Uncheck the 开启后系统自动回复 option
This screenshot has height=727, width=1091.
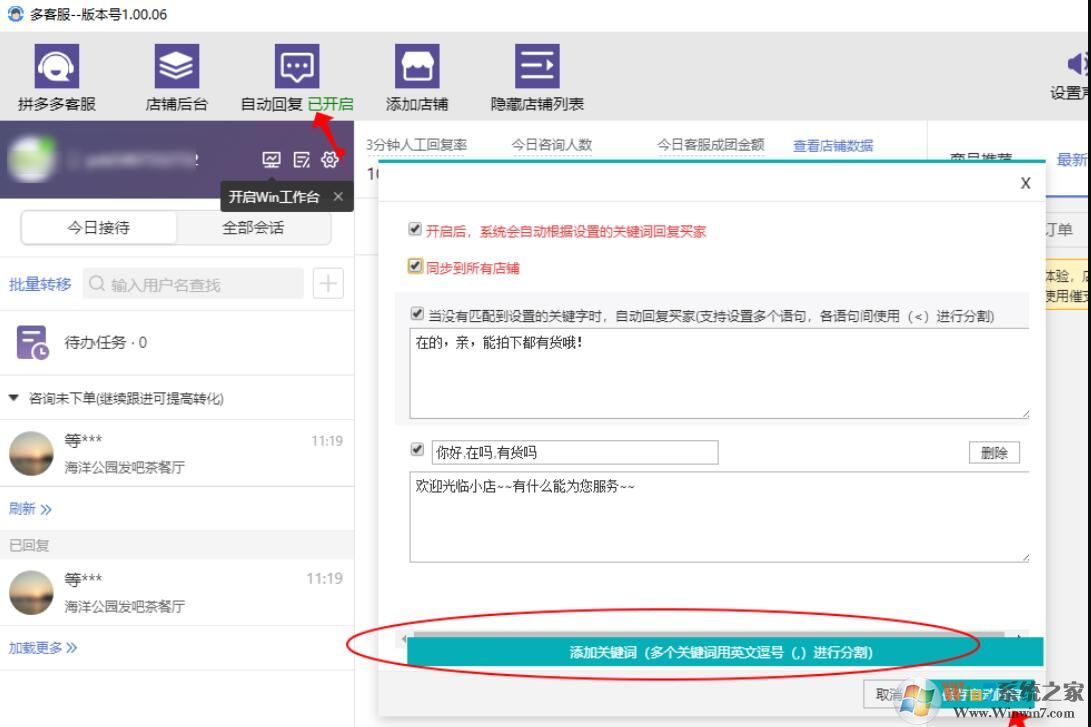click(415, 228)
